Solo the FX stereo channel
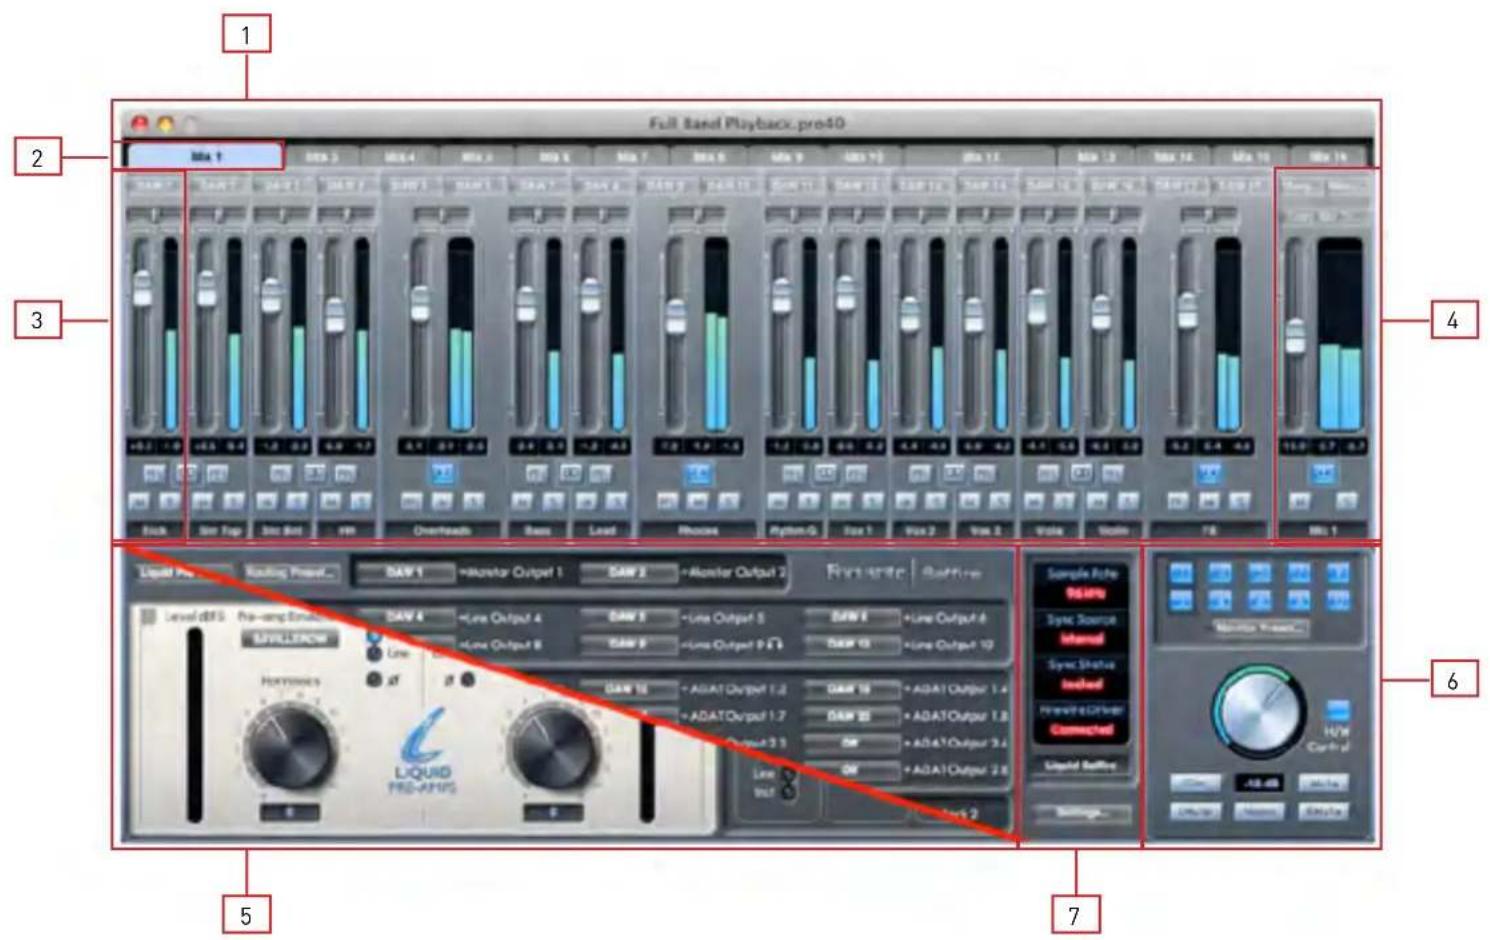 click(x=1240, y=502)
